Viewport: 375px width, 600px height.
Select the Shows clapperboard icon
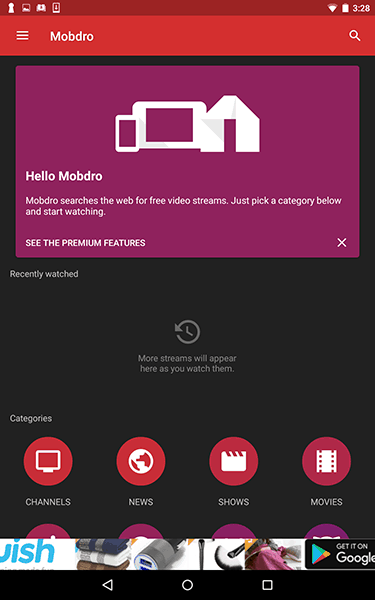pos(233,461)
